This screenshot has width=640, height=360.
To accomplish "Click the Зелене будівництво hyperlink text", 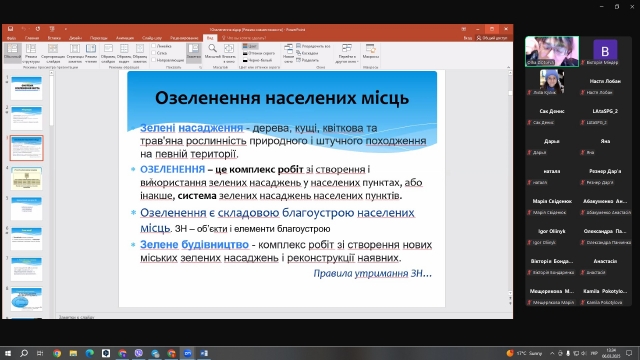I will (x=194, y=244).
